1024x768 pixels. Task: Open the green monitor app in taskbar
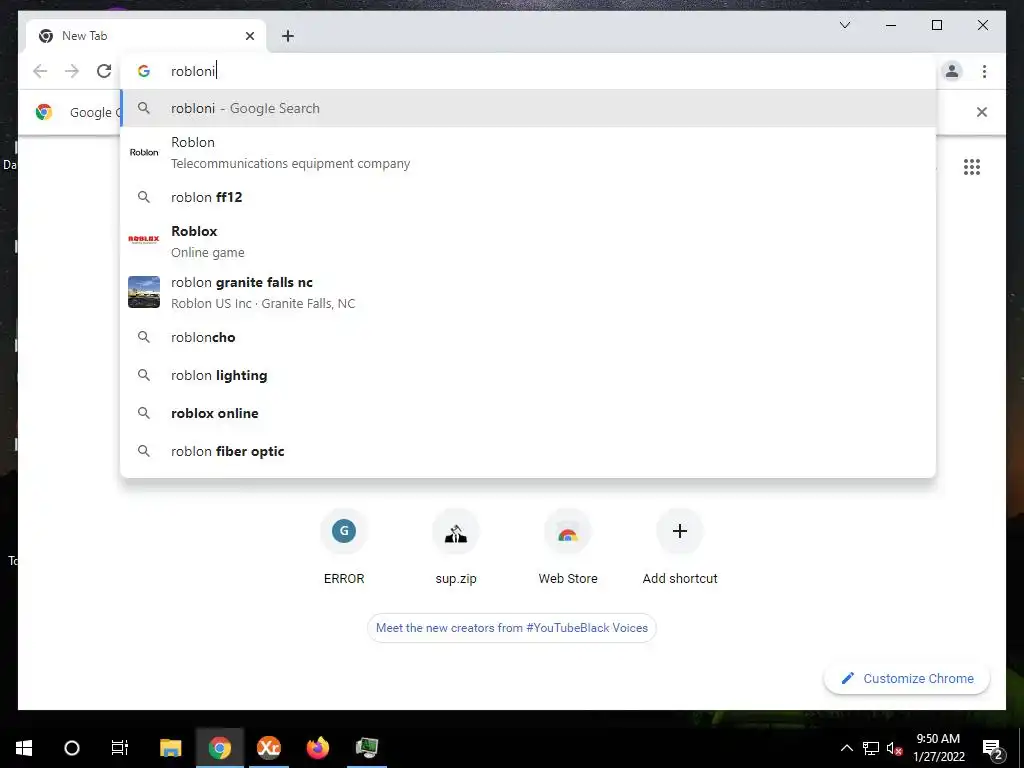367,748
